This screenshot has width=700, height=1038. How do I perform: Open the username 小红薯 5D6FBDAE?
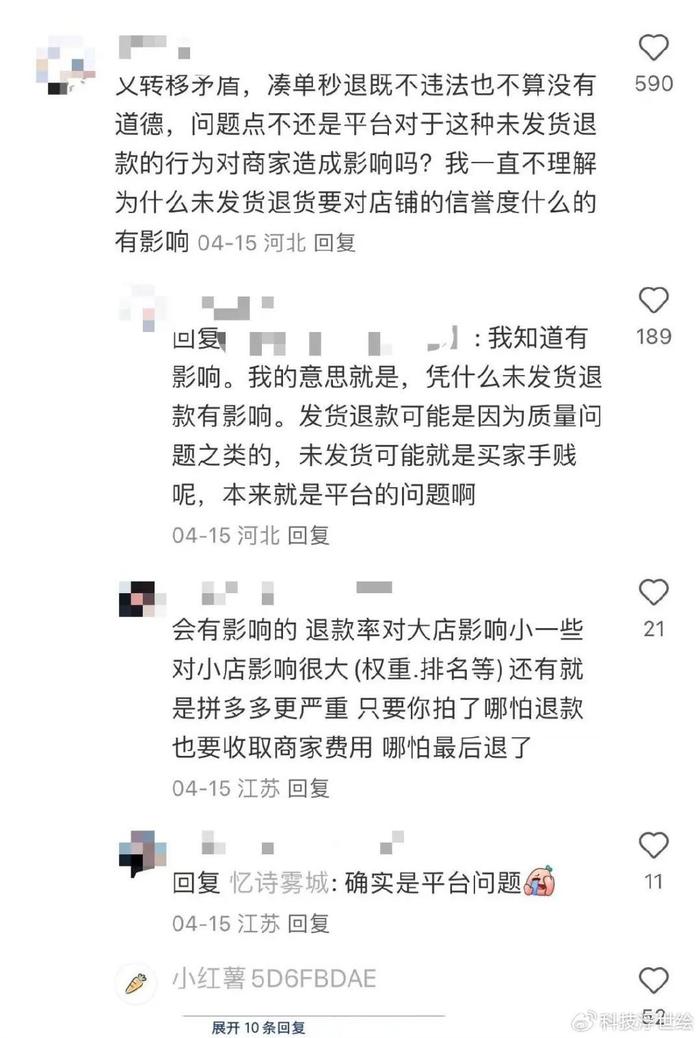pyautogui.click(x=274, y=978)
